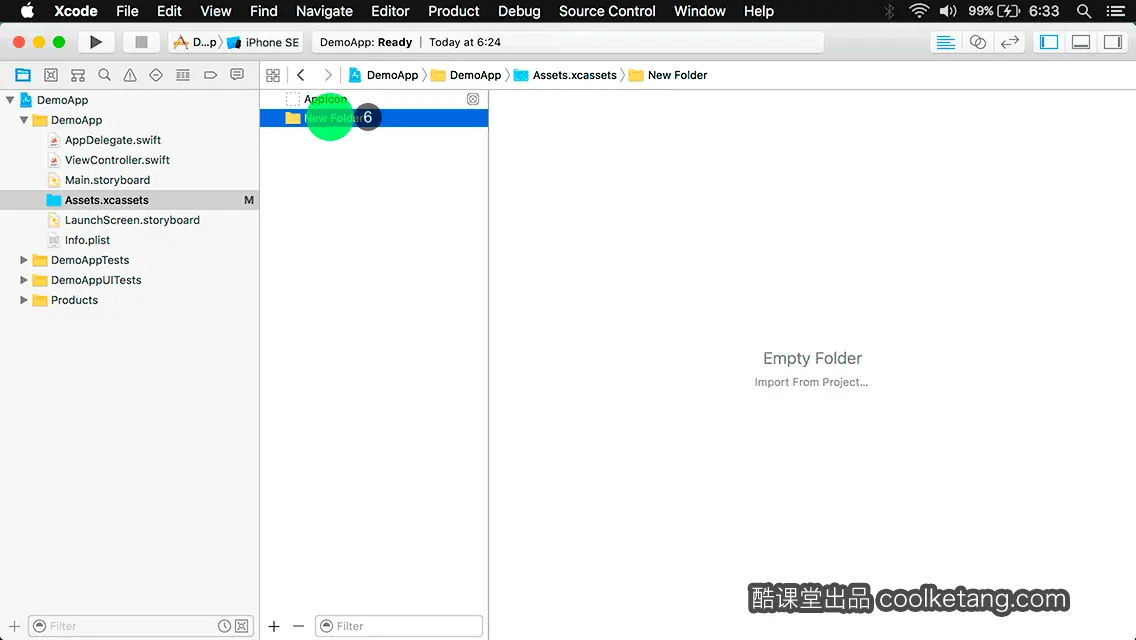Open LaunchScreen.storyboard

(132, 220)
